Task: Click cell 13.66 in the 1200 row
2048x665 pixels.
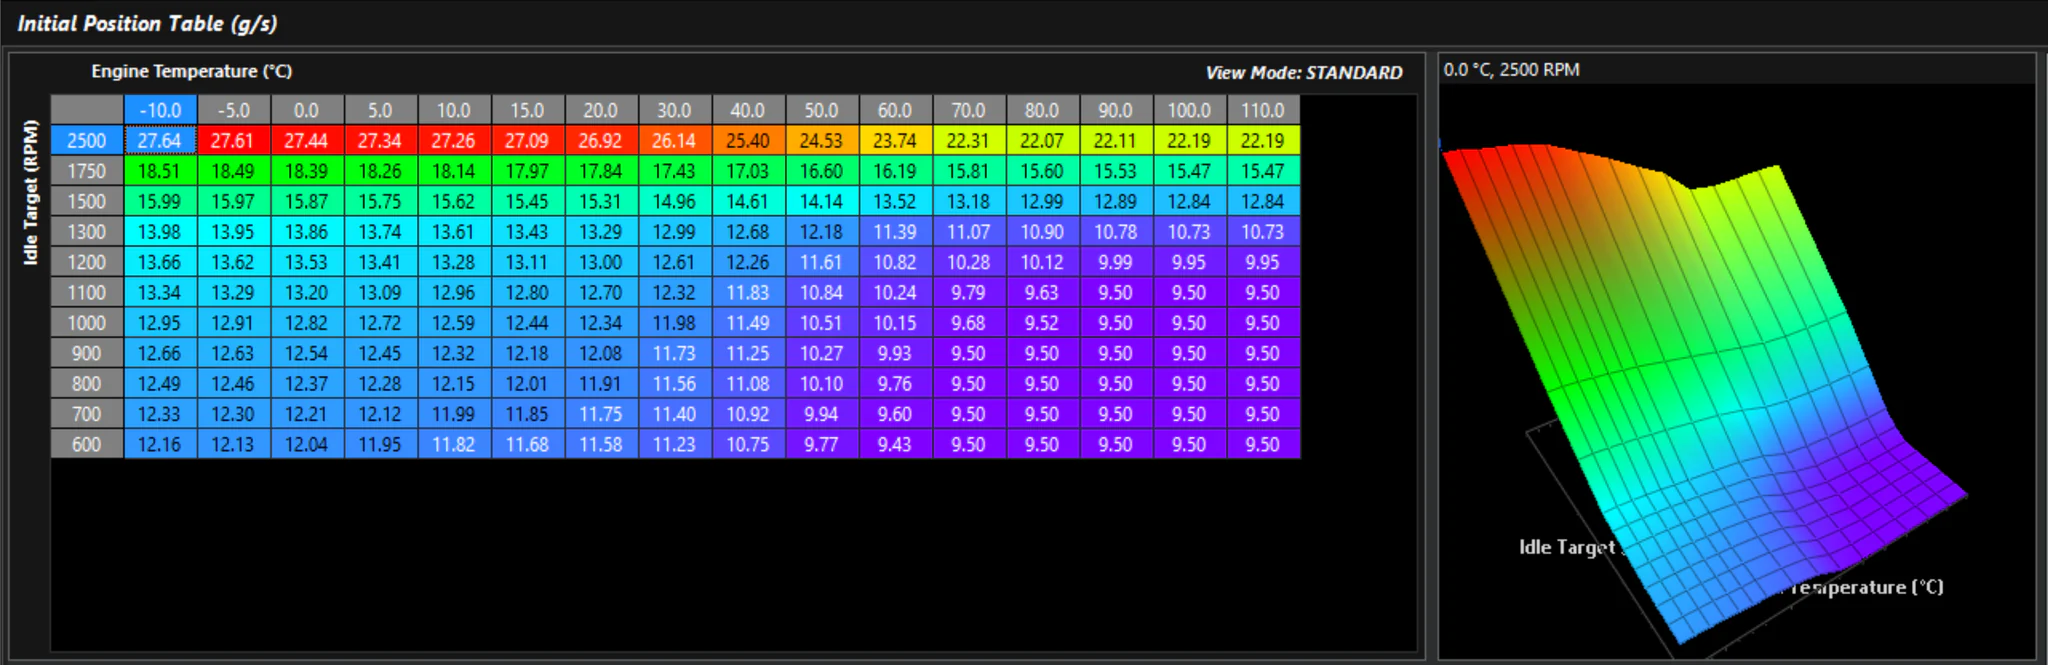Action: click(160, 262)
